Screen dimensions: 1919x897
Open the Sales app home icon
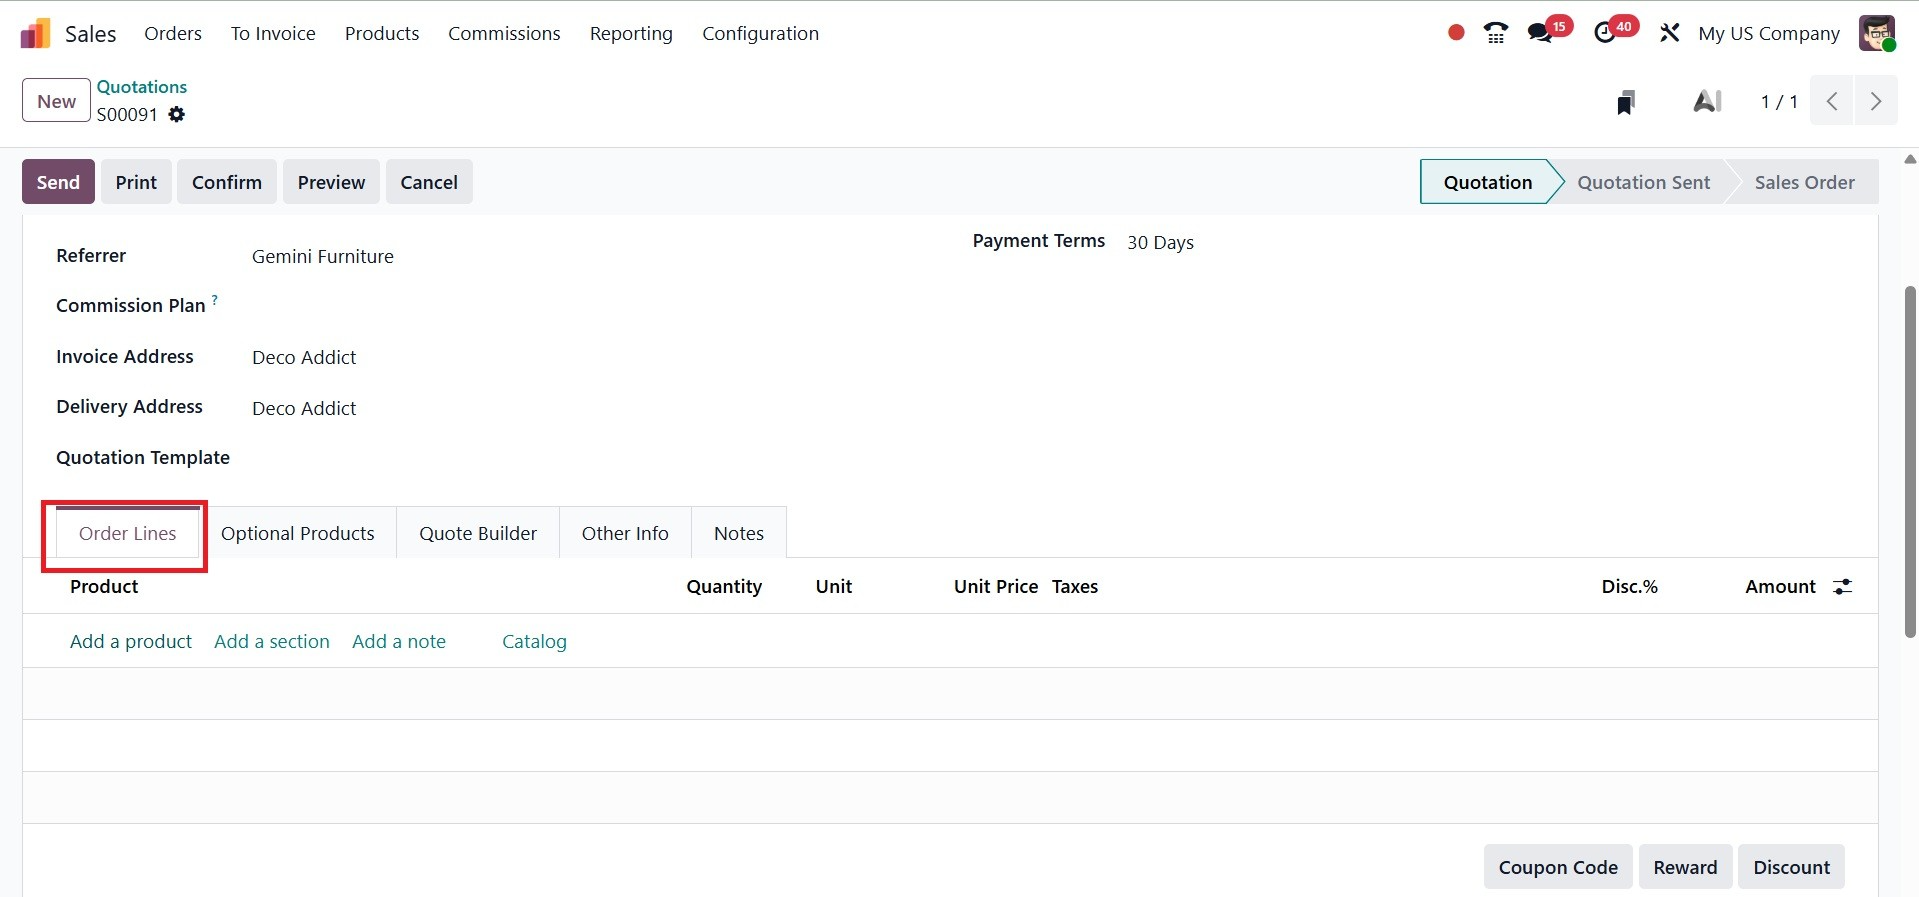point(35,33)
